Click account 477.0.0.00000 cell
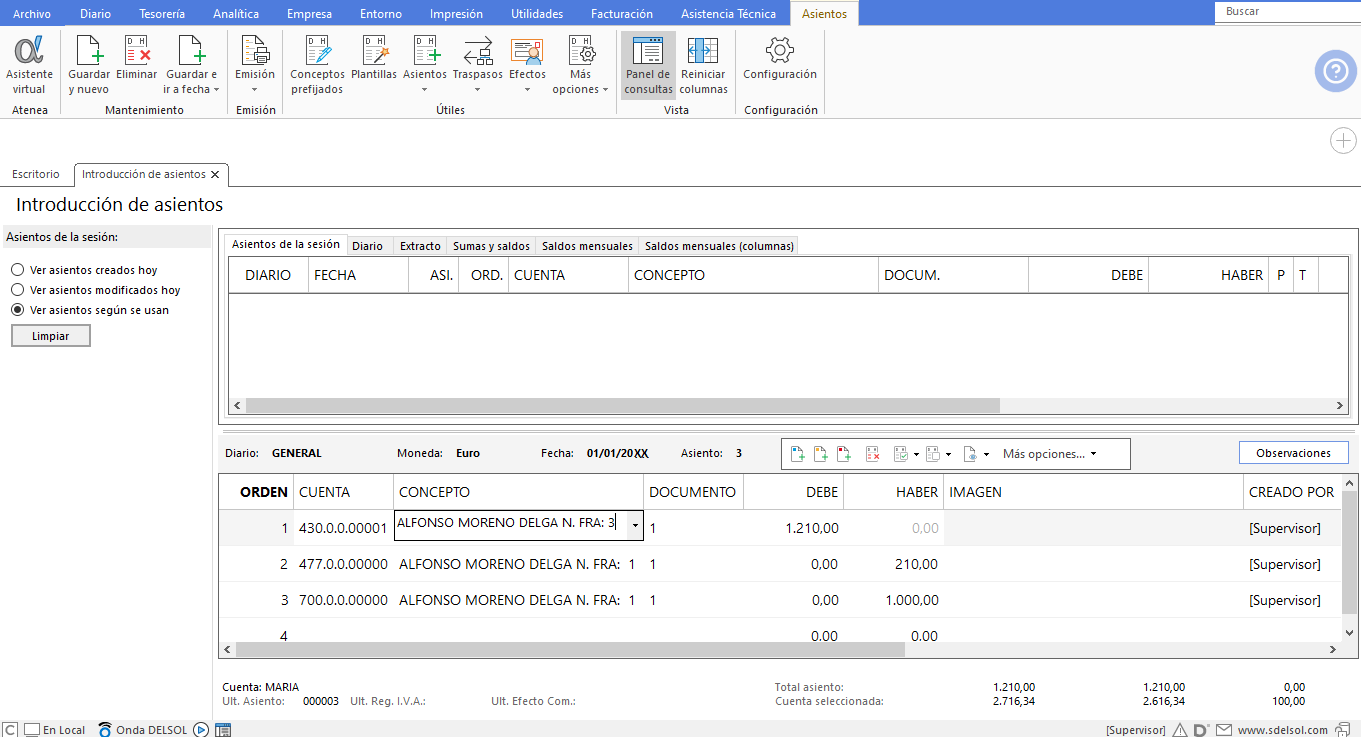Screen dimensions: 1361x737 pyautogui.click(x=343, y=564)
